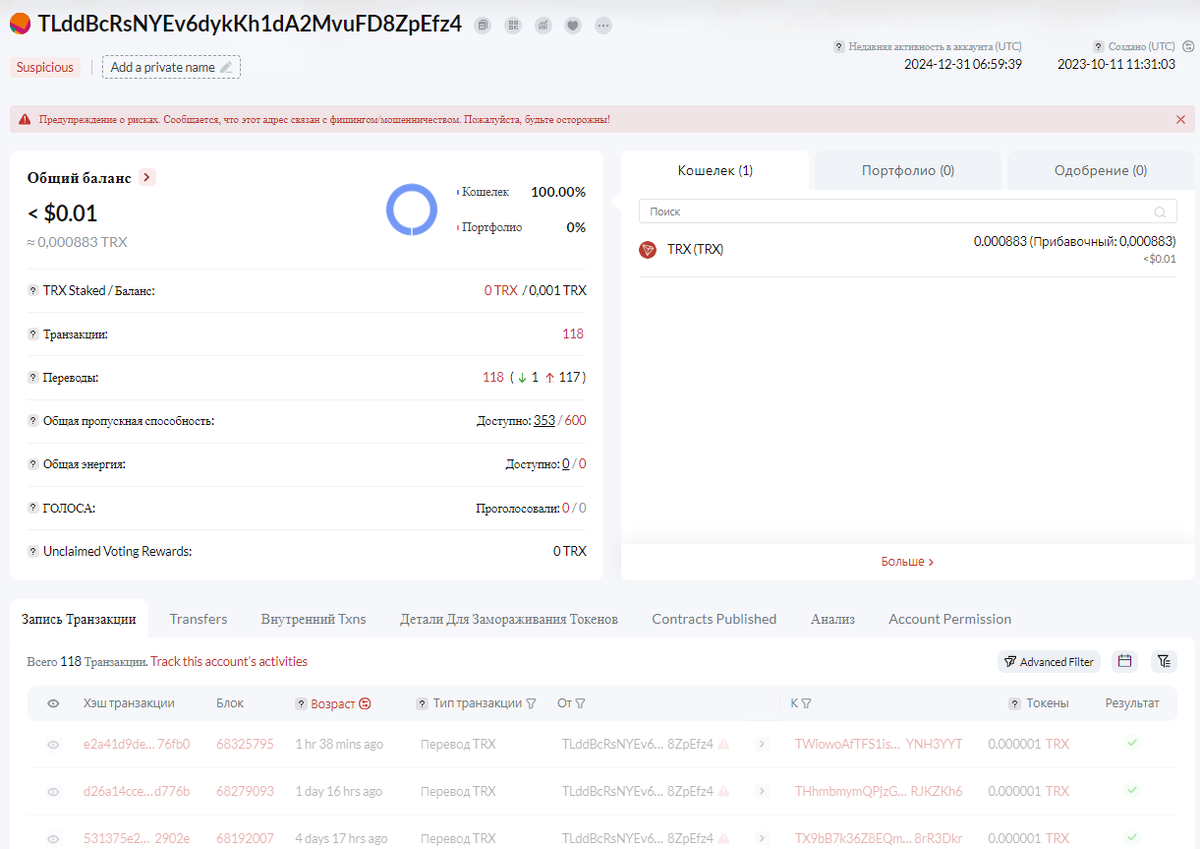The height and width of the screenshot is (849, 1200).
Task: Toggle eye icon for transaction d26a14cce
Action: point(54,792)
